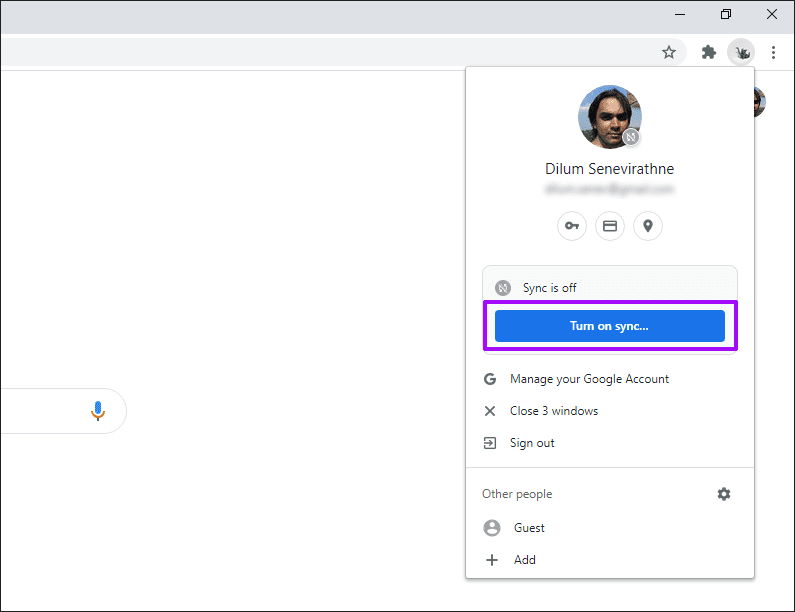Click the Sync is off status icon
795x612 pixels.
(x=502, y=288)
